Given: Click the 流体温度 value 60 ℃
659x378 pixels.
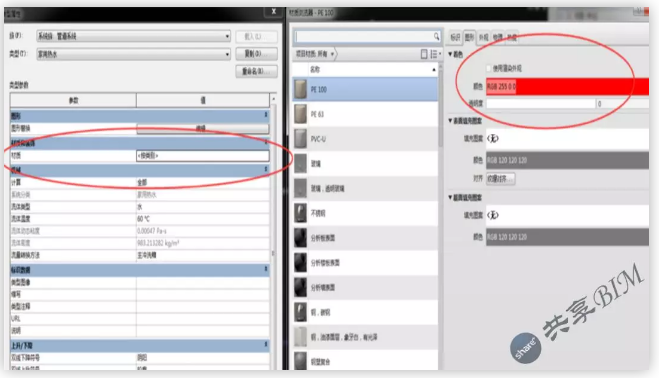Looking at the screenshot, I should pyautogui.click(x=203, y=219).
